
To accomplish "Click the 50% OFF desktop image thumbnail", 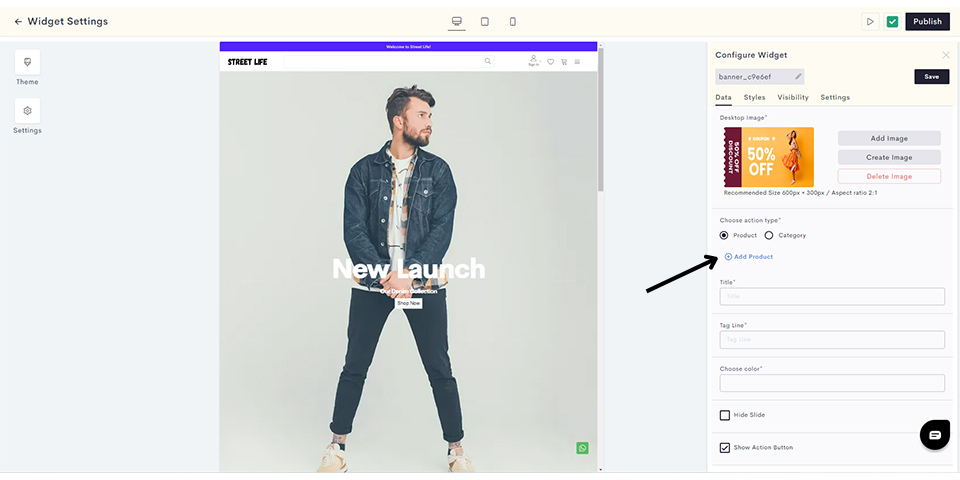I will (768, 157).
